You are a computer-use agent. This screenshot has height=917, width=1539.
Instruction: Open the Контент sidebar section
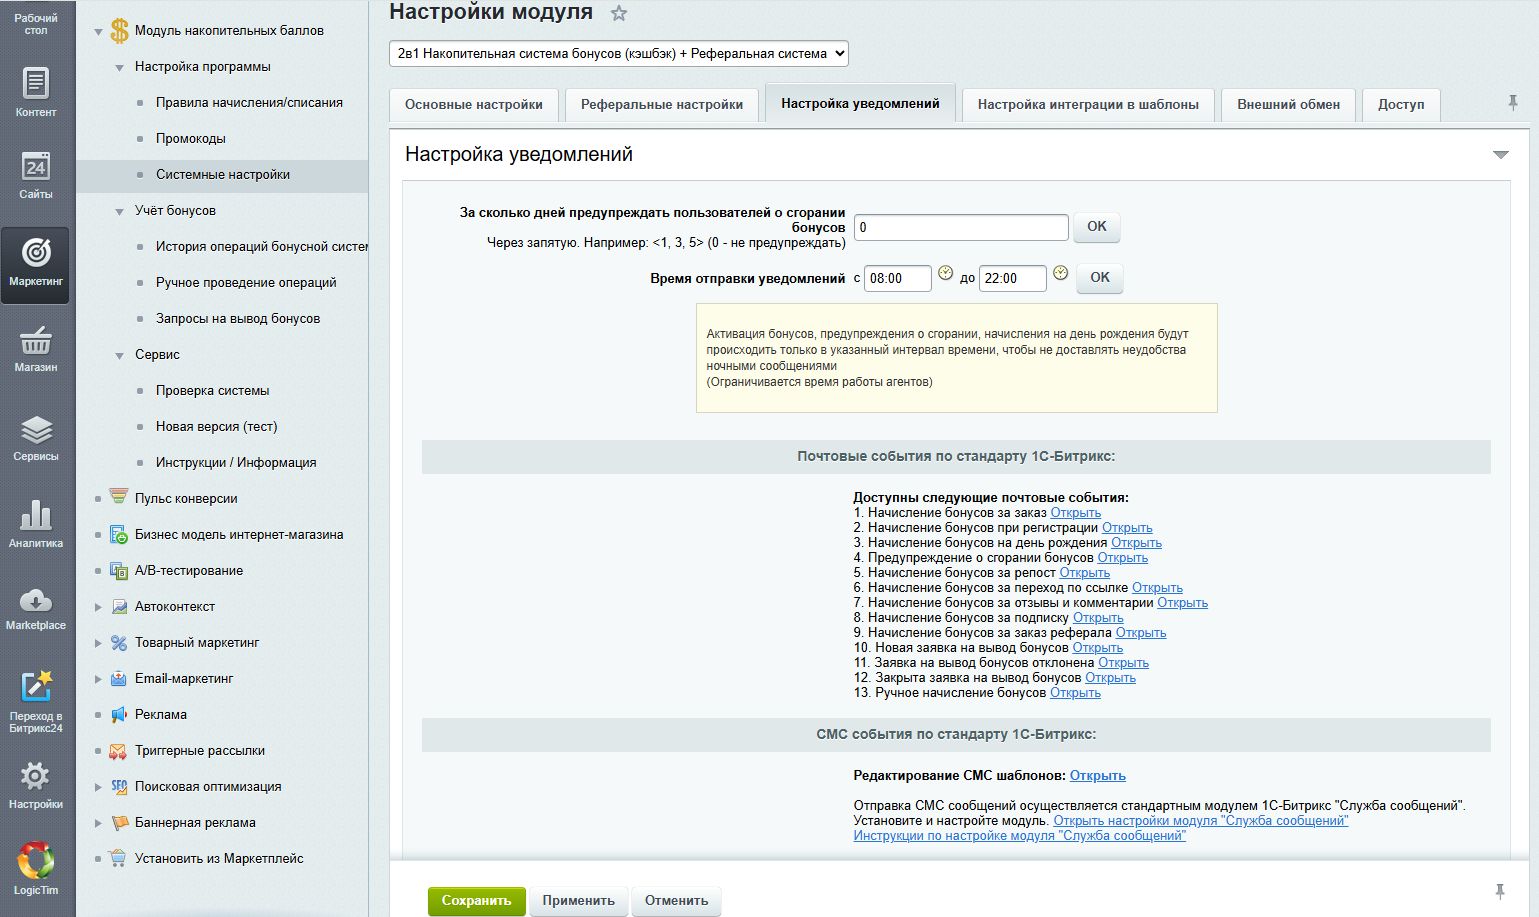click(x=36, y=91)
